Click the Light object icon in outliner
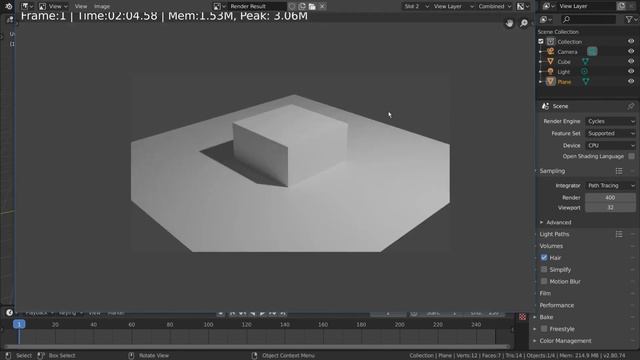640x360 pixels. coord(551,71)
